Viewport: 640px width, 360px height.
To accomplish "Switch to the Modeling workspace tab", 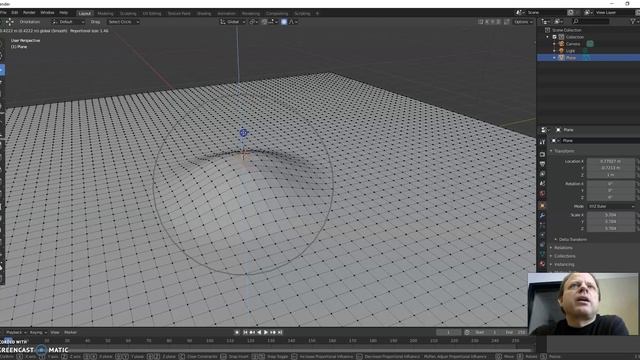I will point(105,13).
